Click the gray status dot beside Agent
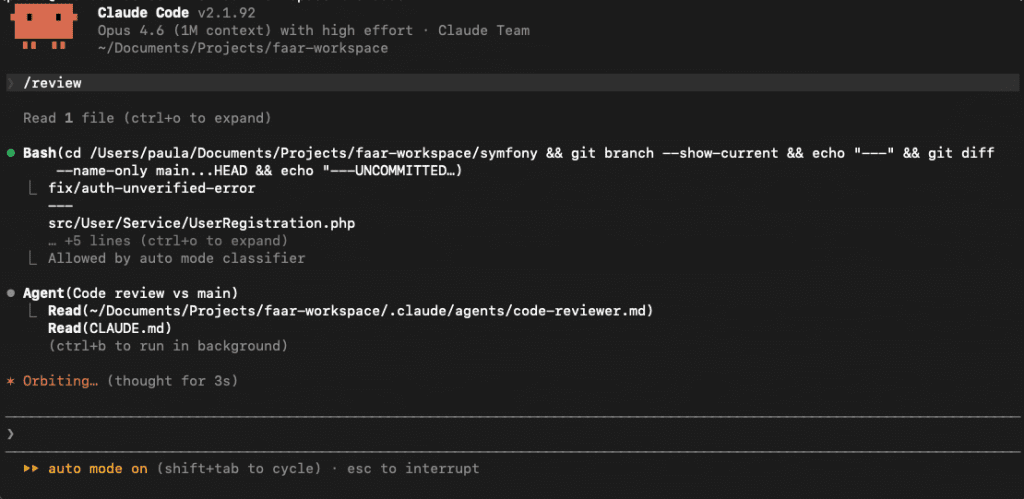This screenshot has width=1024, height=499. (x=11, y=293)
